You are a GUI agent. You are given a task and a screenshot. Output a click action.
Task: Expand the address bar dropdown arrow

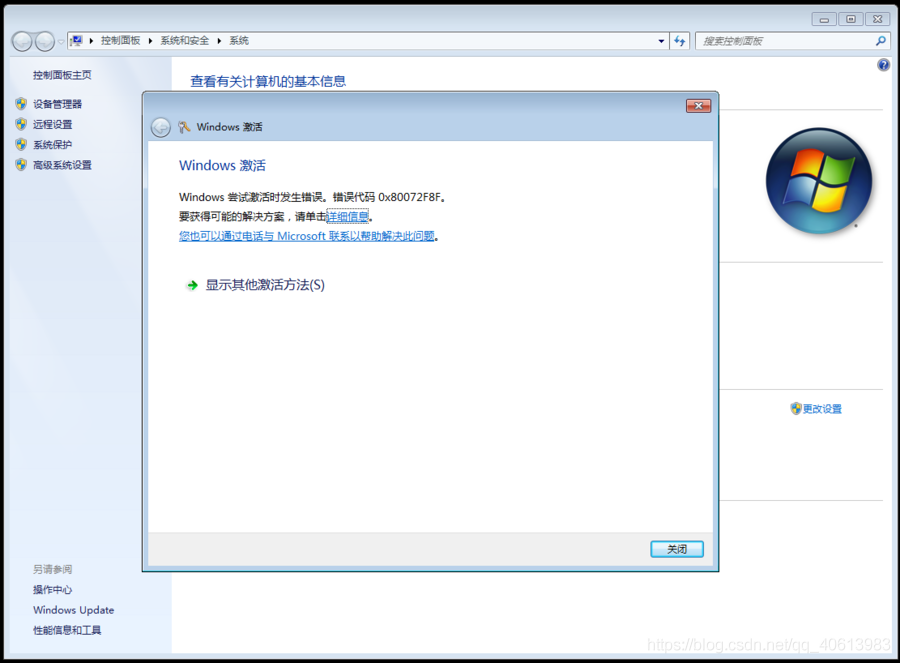[660, 41]
